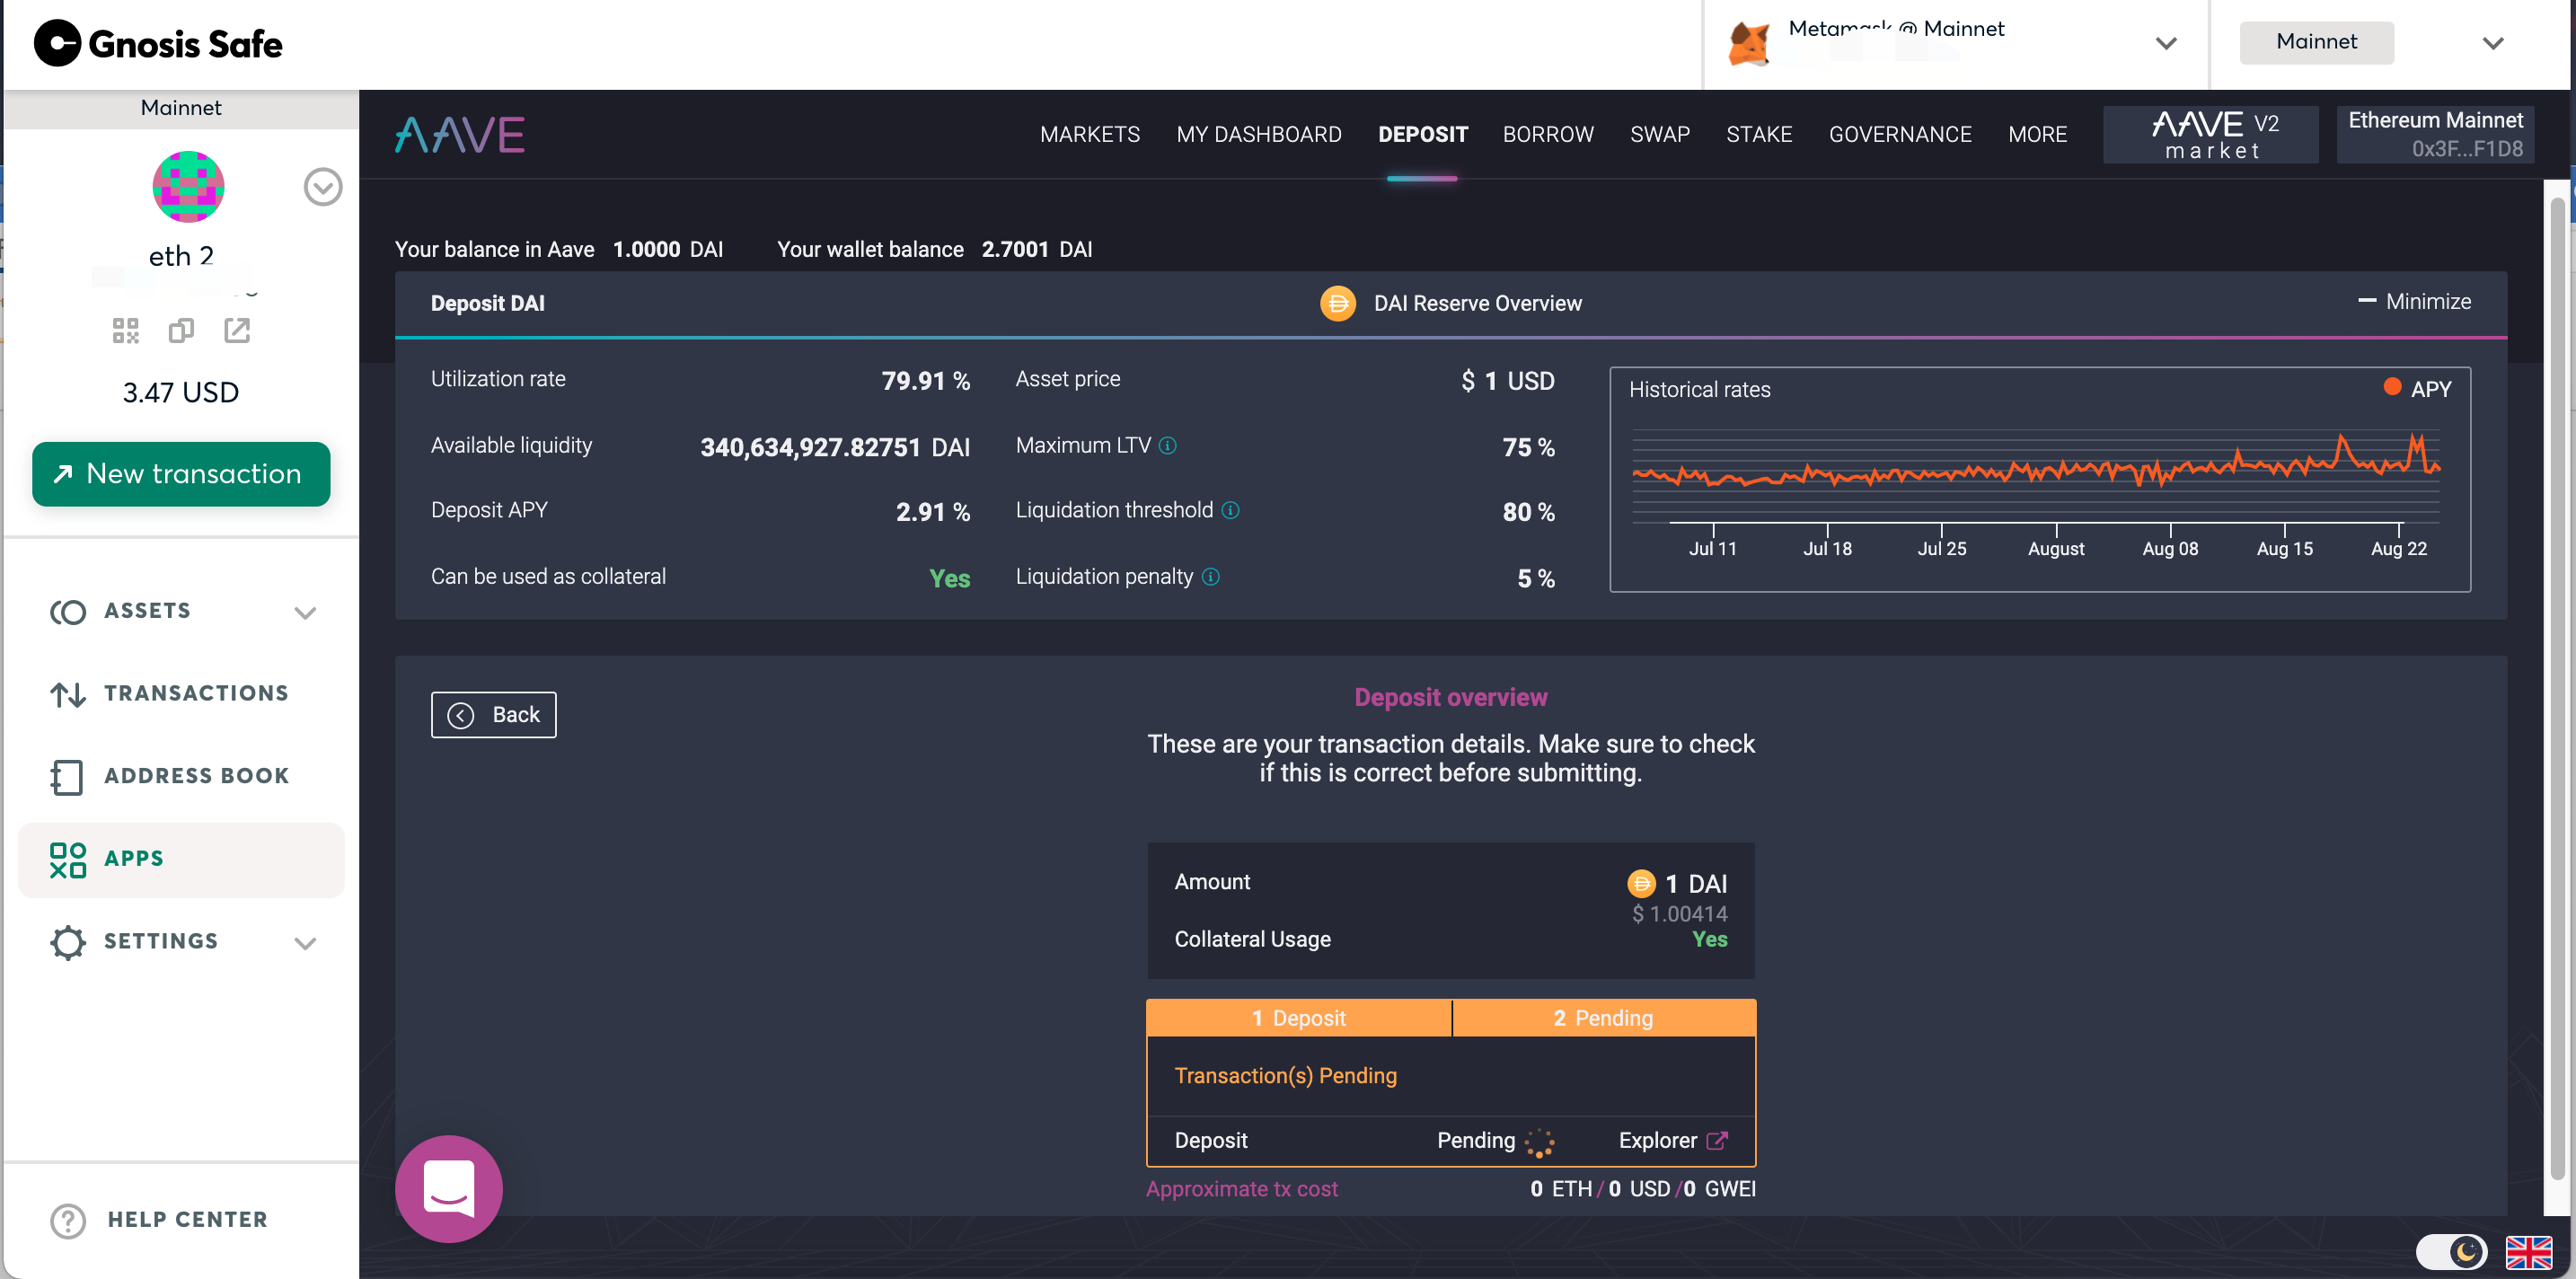Click '340,634,927.82751 DAI' liquidity value
Screen dimensions: 2576x1279
pos(835,447)
